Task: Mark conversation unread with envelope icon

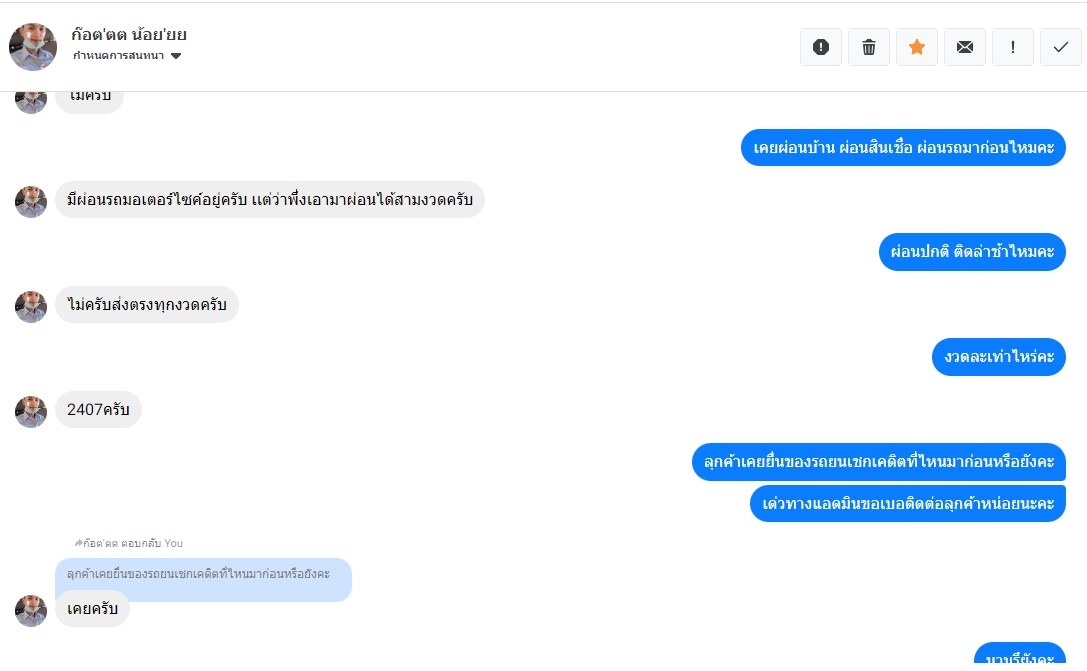Action: [965, 47]
